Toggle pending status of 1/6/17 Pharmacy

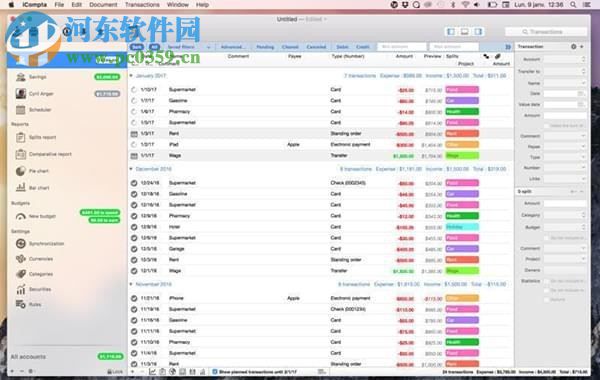134,112
